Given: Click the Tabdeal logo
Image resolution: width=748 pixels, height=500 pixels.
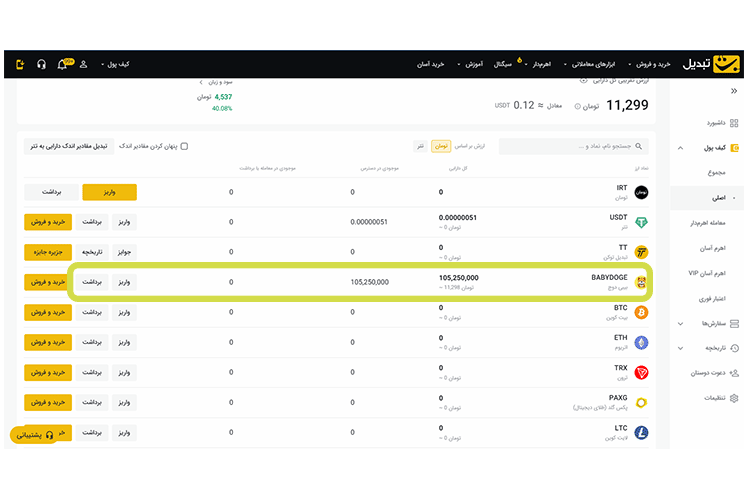Looking at the screenshot, I should click(711, 64).
